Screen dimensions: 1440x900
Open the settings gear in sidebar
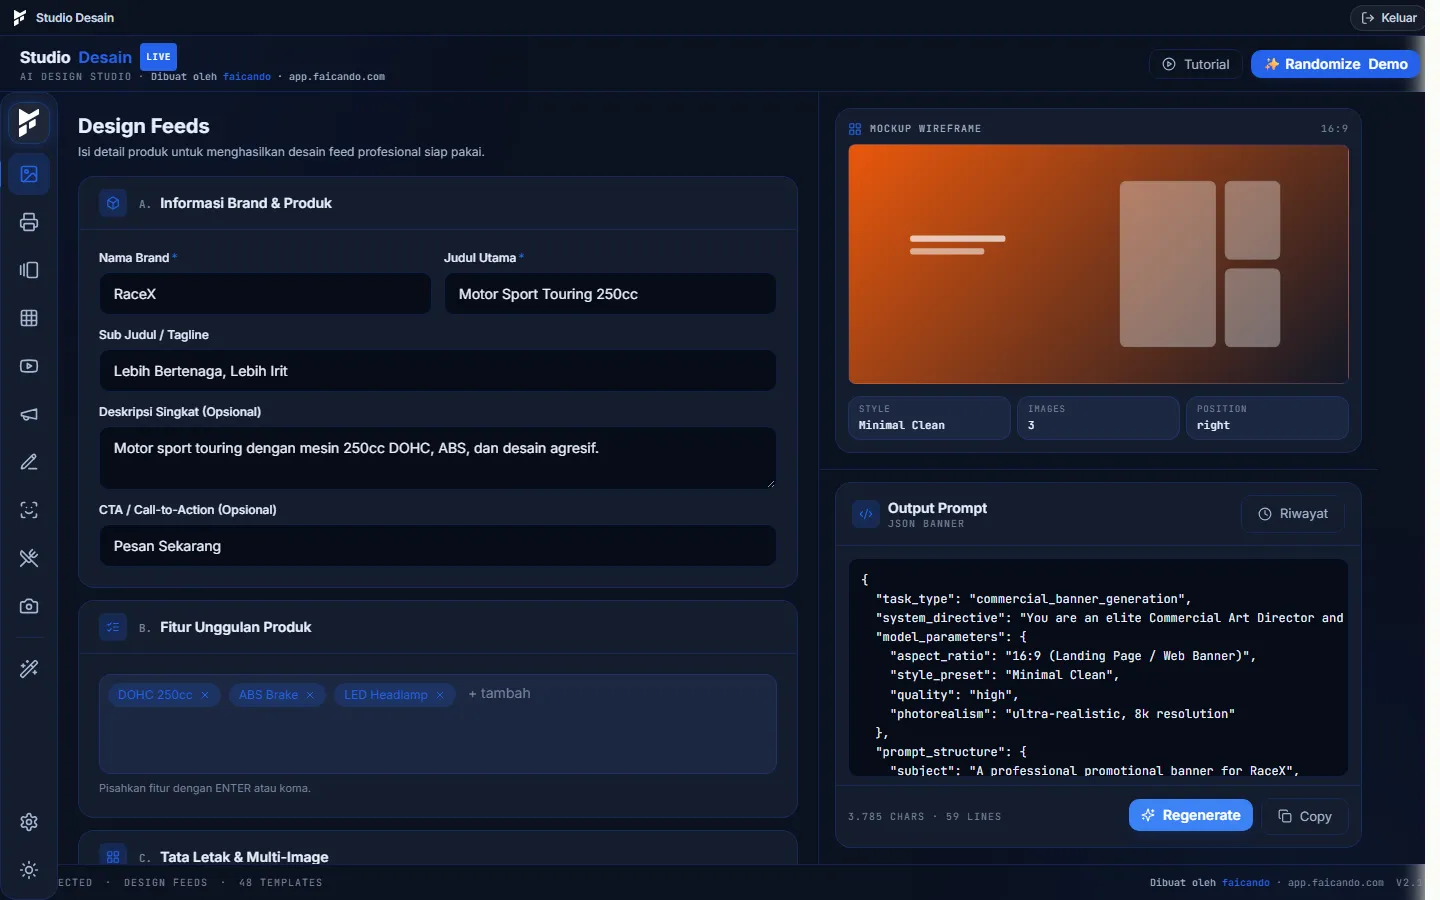click(x=29, y=822)
